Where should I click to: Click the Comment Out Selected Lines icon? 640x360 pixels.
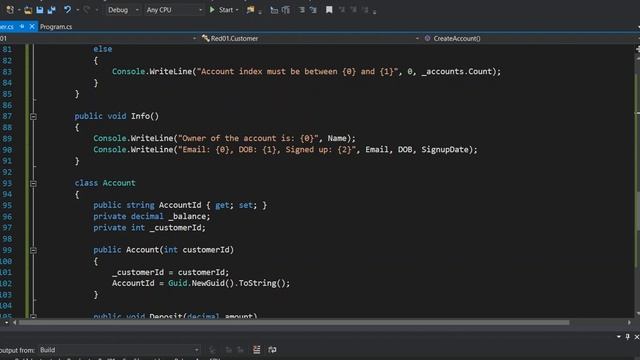pyautogui.click(x=274, y=10)
